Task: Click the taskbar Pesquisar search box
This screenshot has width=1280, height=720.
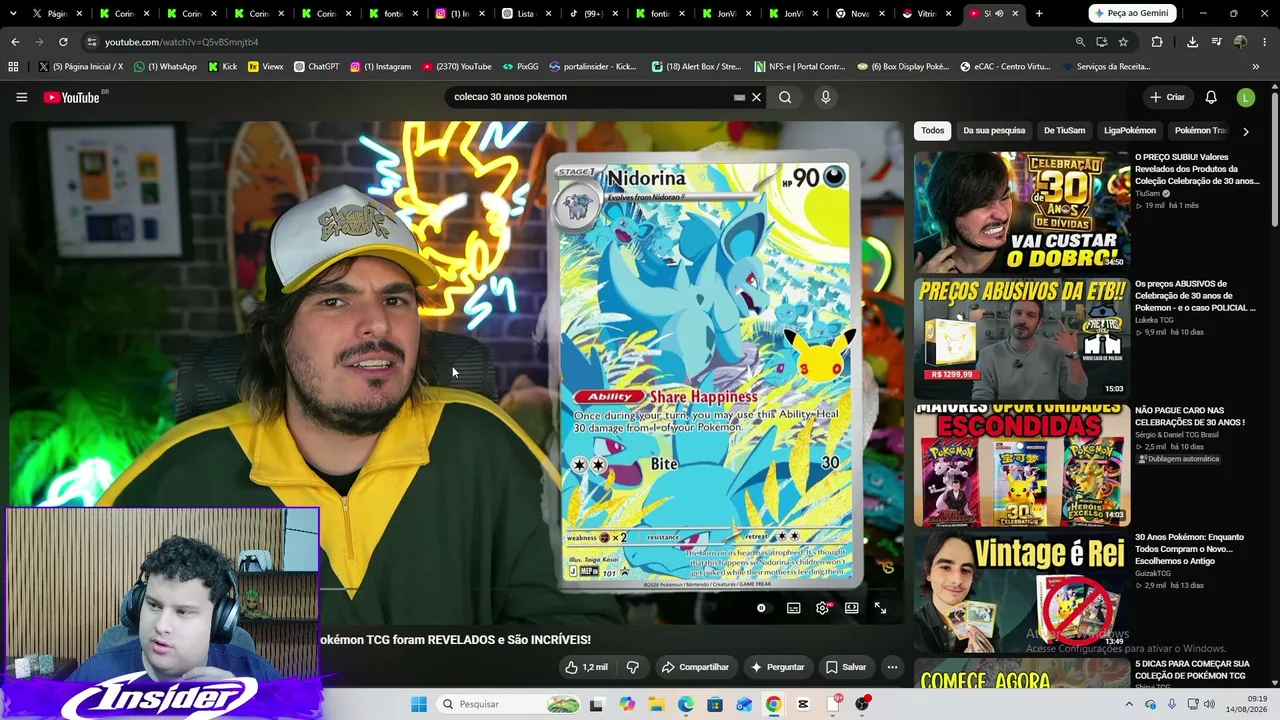Action: (508, 704)
